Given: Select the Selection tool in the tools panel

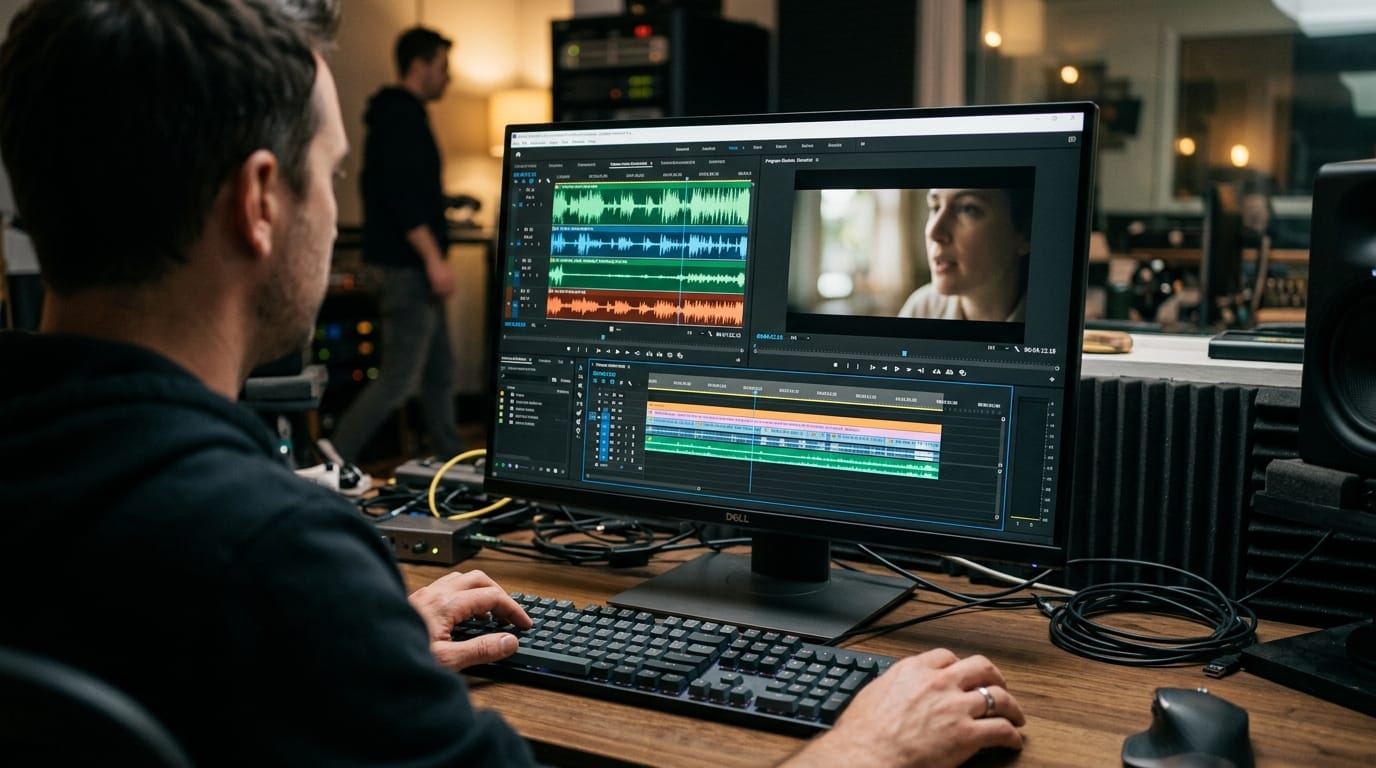Looking at the screenshot, I should (580, 367).
